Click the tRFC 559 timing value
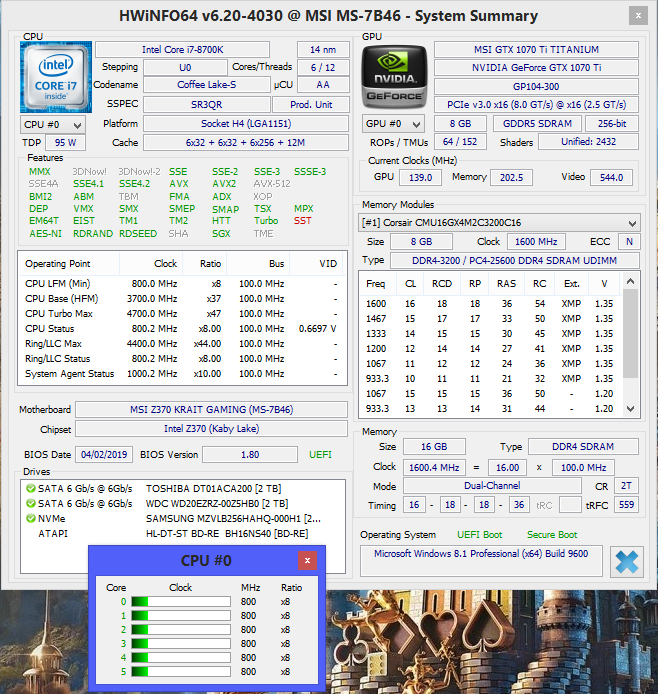The height and width of the screenshot is (694, 658). tap(626, 505)
